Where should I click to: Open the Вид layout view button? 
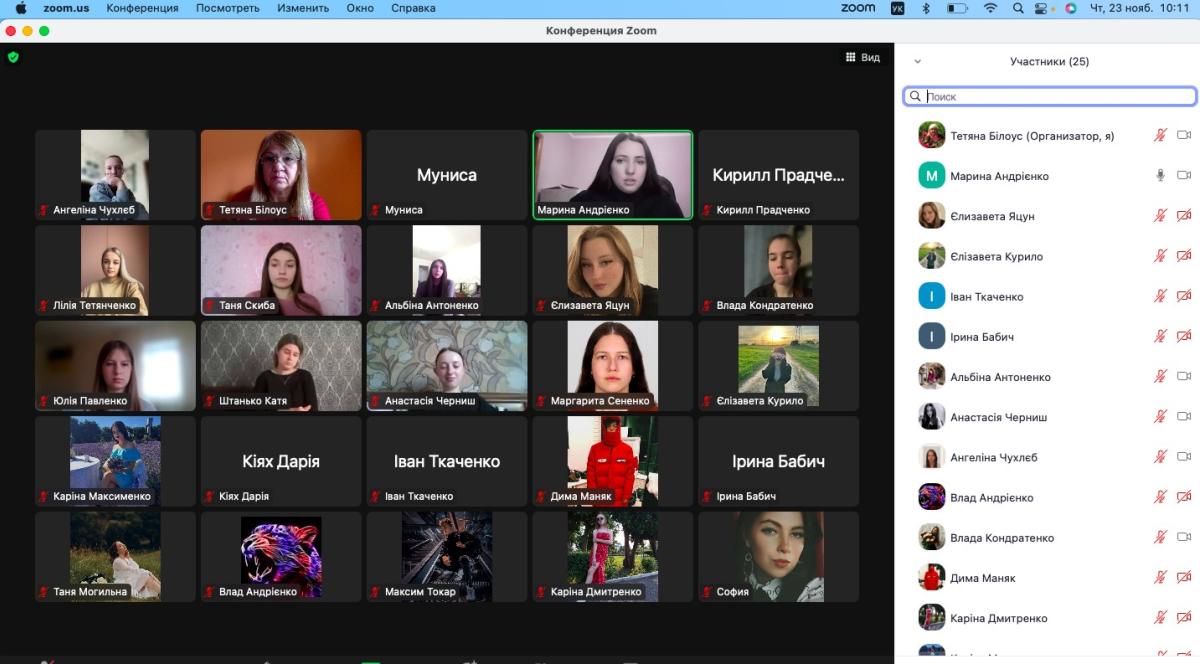(862, 58)
